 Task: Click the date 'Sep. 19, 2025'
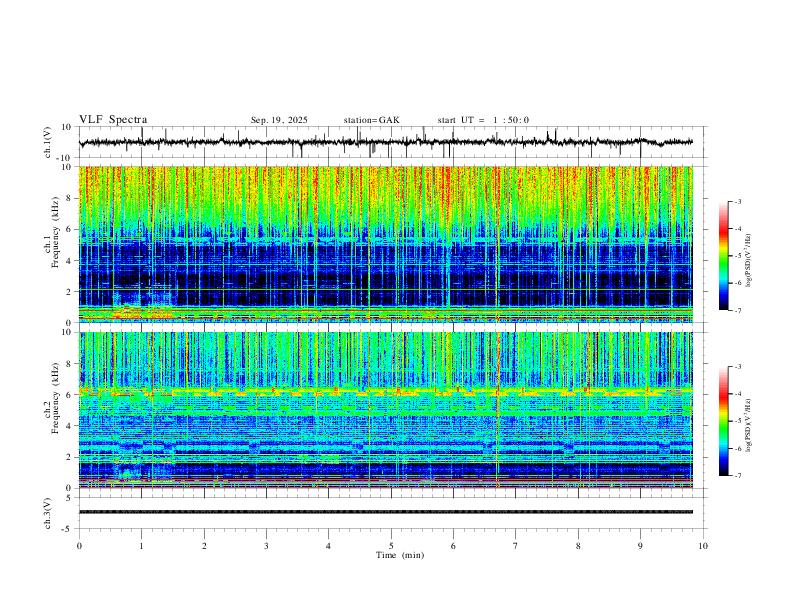click(279, 120)
